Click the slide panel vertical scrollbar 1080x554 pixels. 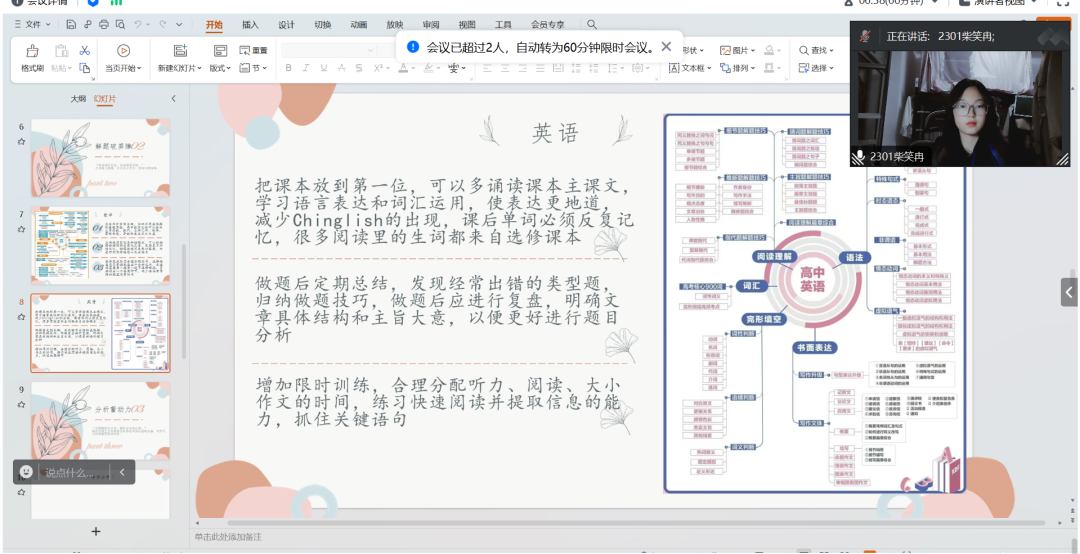click(183, 300)
